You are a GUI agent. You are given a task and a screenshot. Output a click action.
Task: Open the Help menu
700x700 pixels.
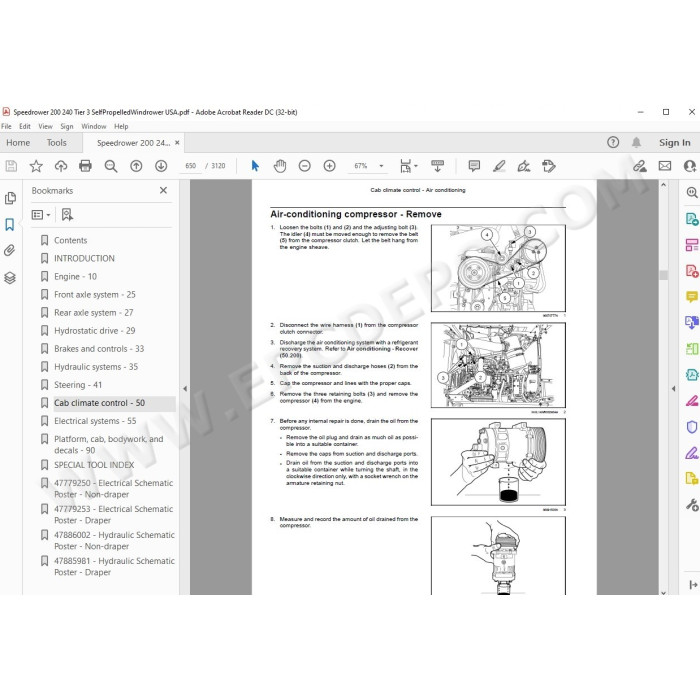click(121, 126)
